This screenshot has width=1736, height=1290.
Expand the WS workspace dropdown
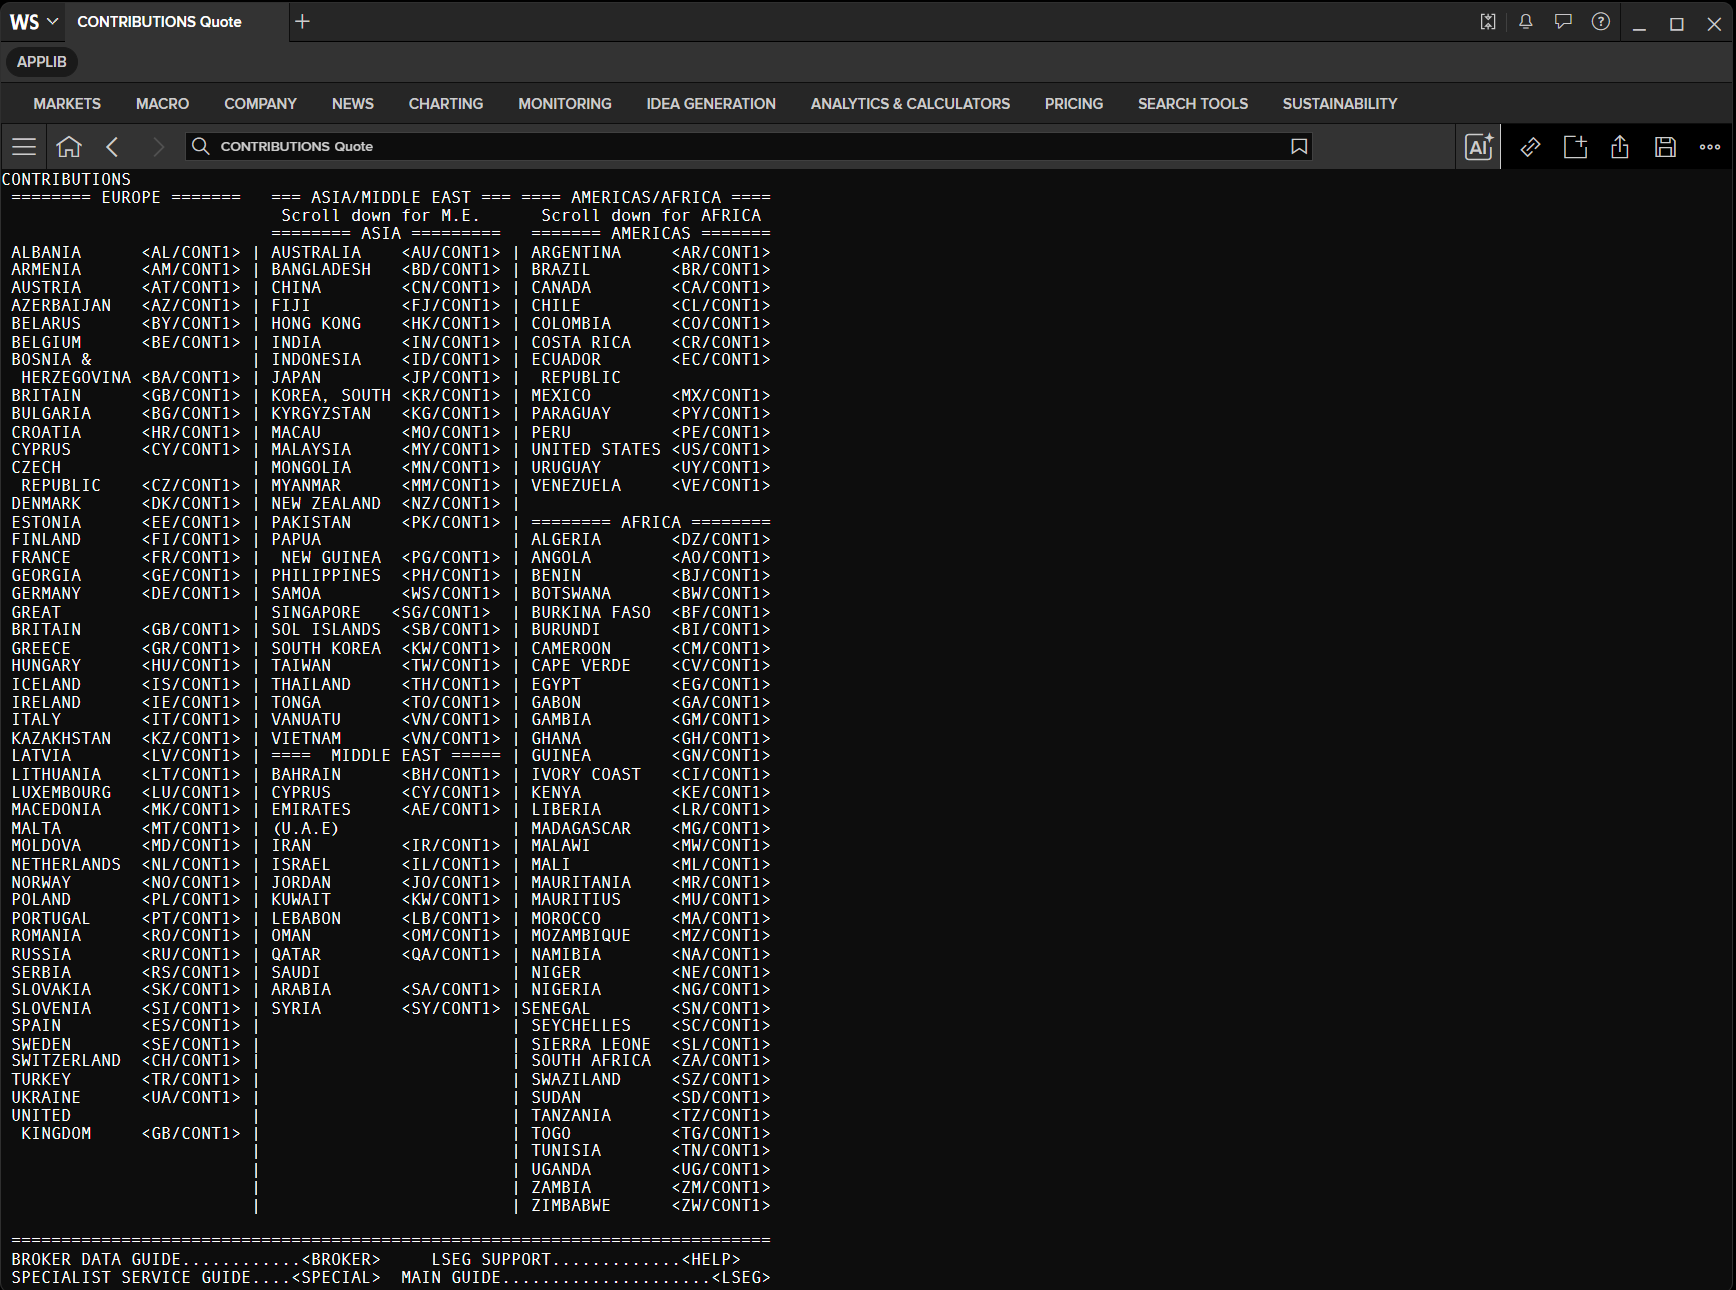click(34, 22)
